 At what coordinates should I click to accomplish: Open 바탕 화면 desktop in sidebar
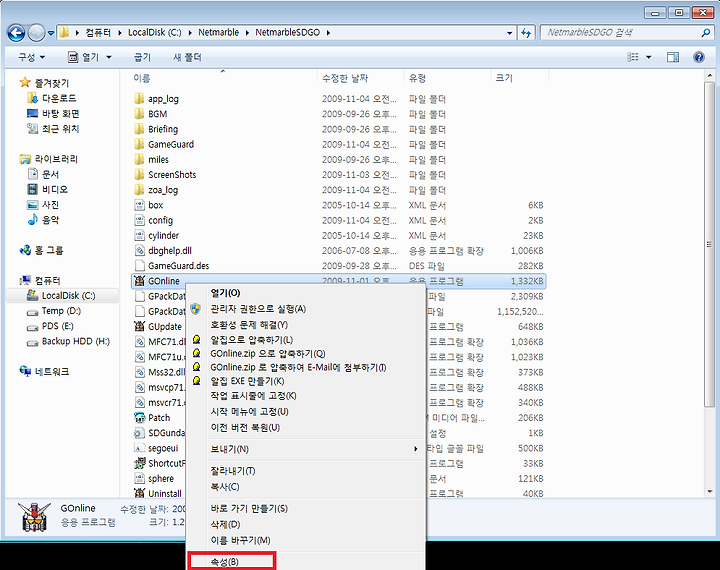pyautogui.click(x=53, y=113)
